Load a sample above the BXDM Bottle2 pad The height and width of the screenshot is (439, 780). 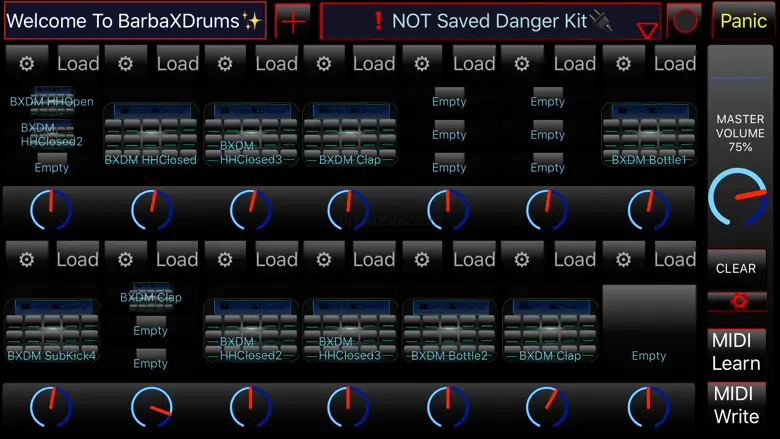pos(474,259)
